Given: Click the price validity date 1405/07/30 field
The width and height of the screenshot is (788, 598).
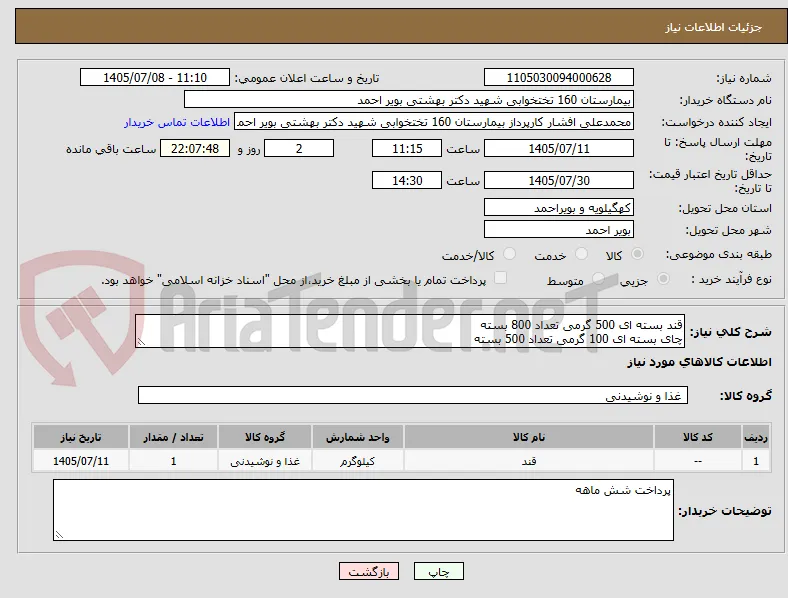Looking at the screenshot, I should (558, 180).
